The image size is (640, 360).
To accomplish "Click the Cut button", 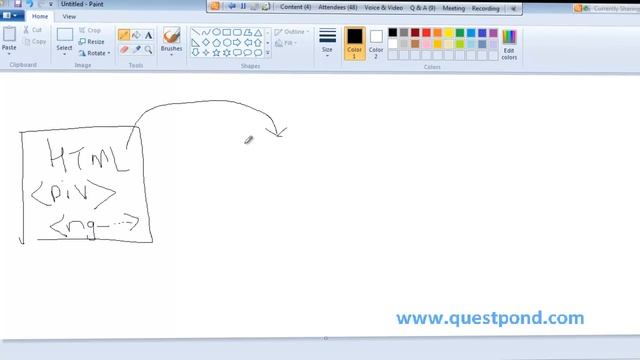I will pyautogui.click(x=33, y=30).
